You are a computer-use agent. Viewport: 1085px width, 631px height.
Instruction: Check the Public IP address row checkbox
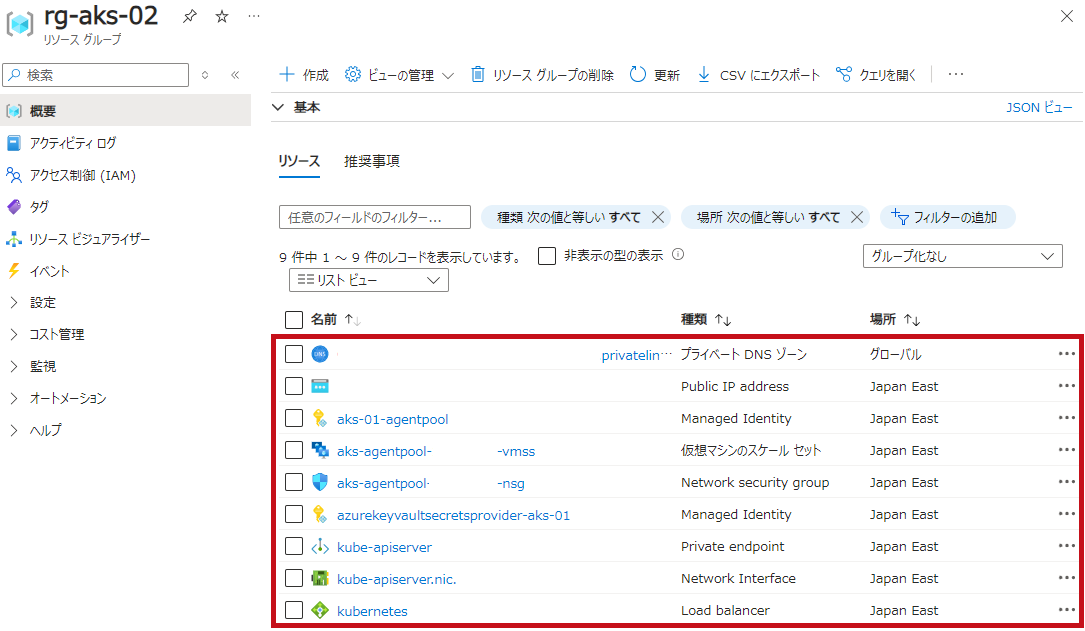point(294,386)
